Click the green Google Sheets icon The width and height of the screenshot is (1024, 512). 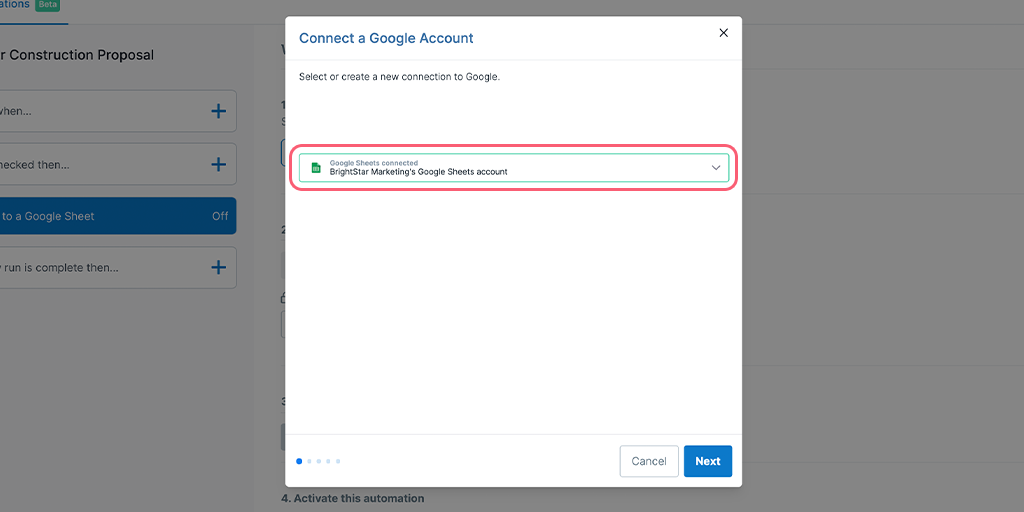pos(316,168)
